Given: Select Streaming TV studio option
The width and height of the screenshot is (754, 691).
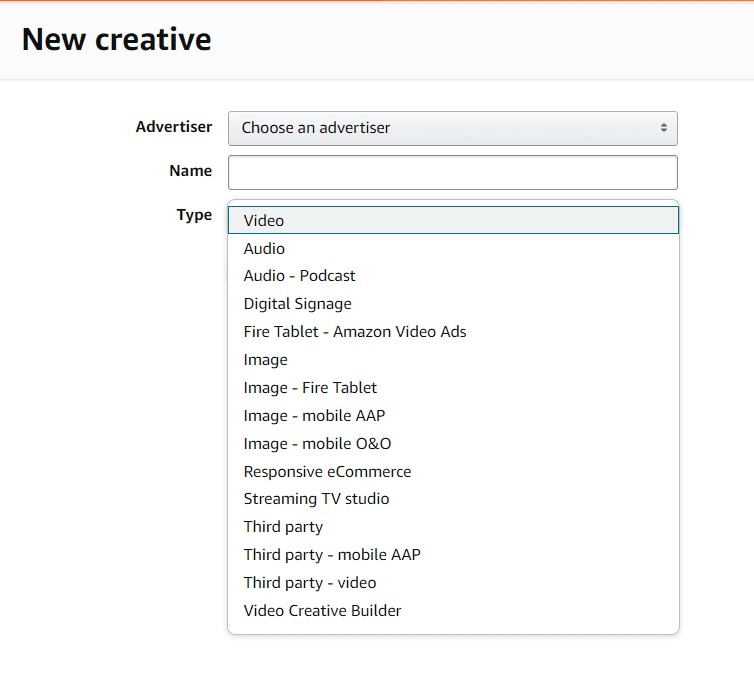Looking at the screenshot, I should pos(316,499).
